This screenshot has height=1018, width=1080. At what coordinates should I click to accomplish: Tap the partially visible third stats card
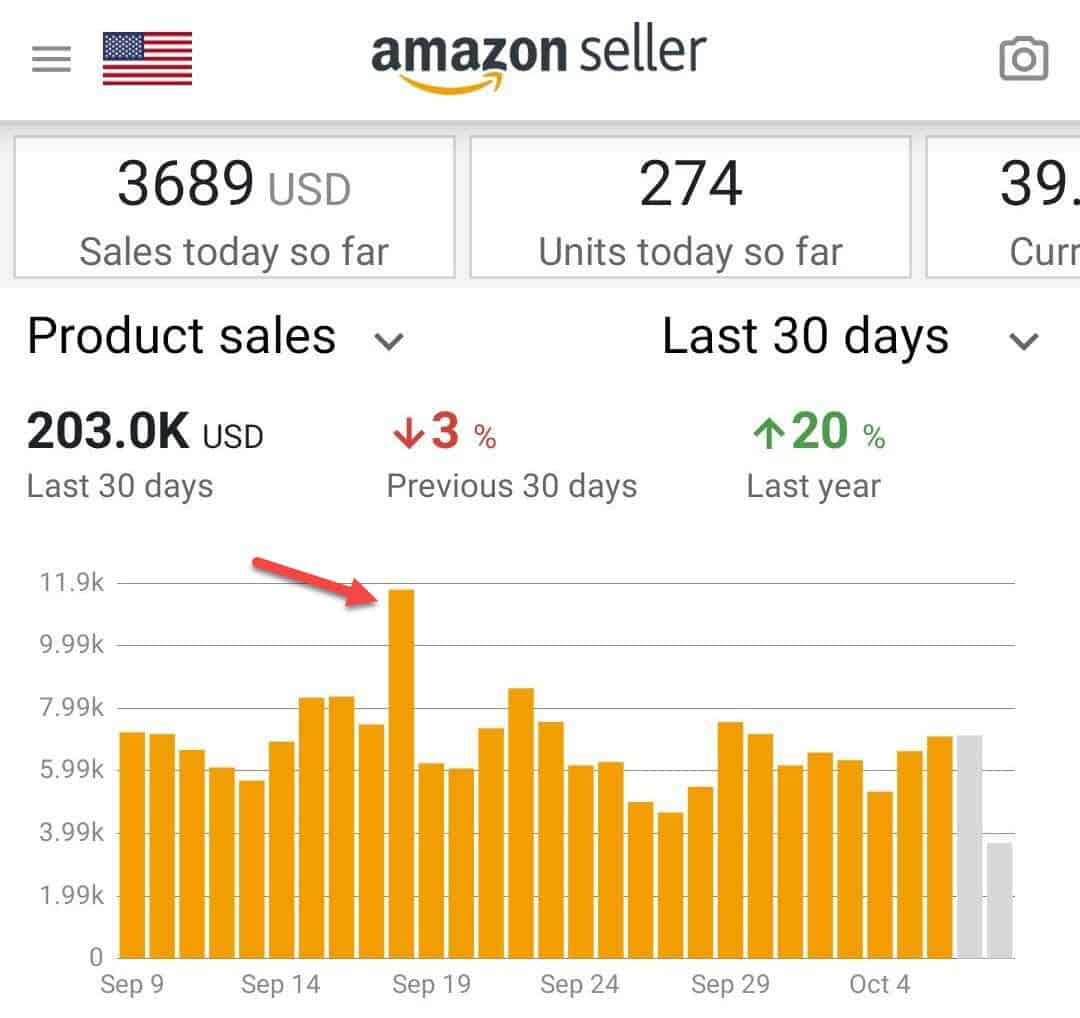pos(1004,207)
